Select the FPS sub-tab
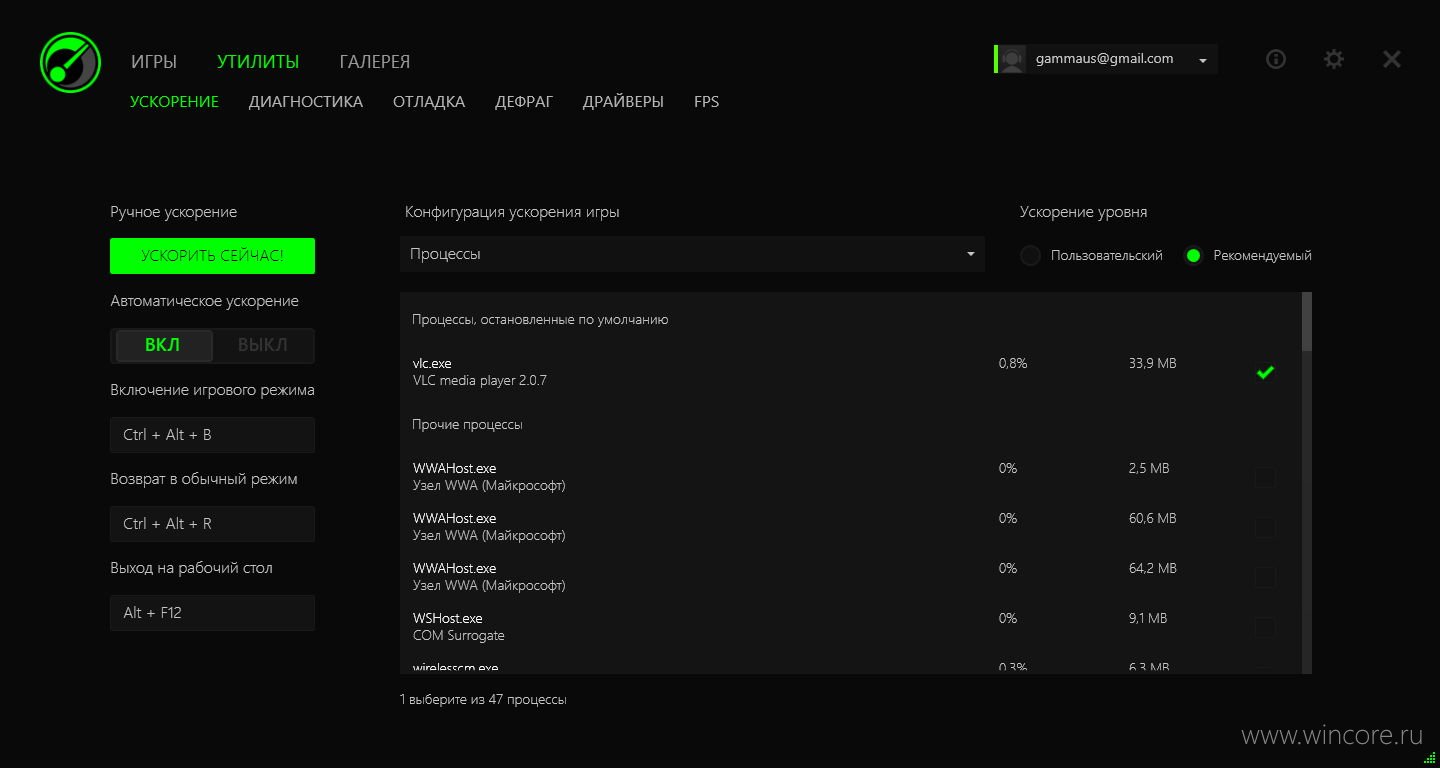The image size is (1440, 768). [x=707, y=101]
